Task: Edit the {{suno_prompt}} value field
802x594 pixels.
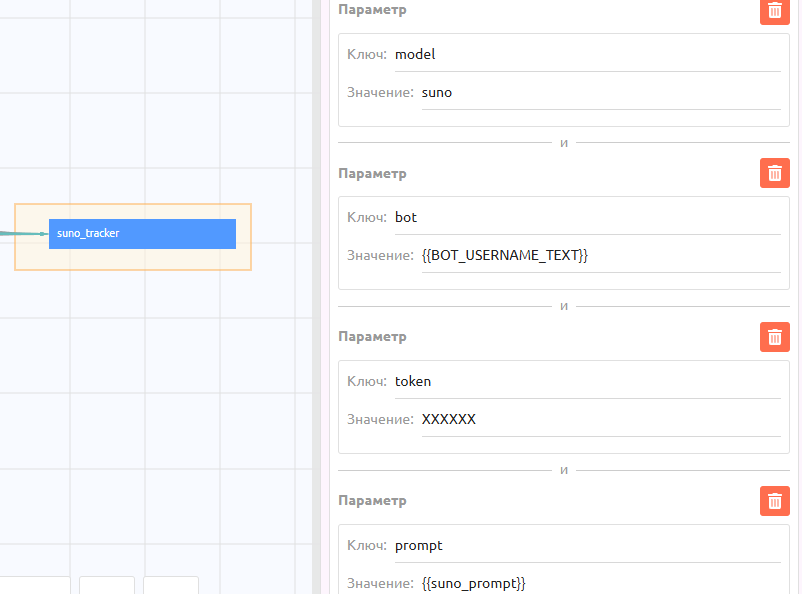Action: click(x=600, y=583)
